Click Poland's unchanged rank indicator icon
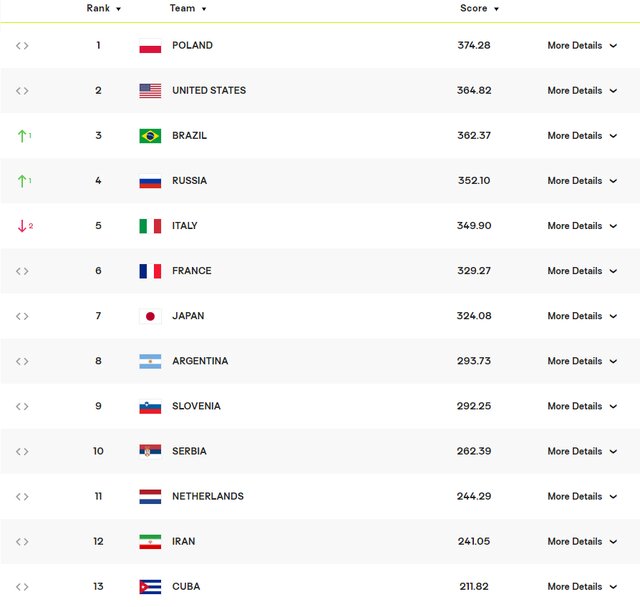640x607 pixels. (x=22, y=46)
